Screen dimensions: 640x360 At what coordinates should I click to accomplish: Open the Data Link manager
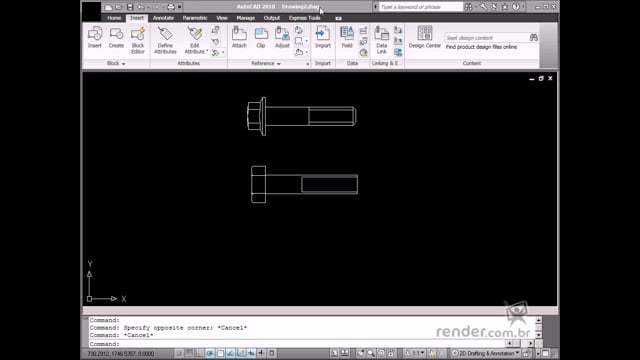coord(382,40)
